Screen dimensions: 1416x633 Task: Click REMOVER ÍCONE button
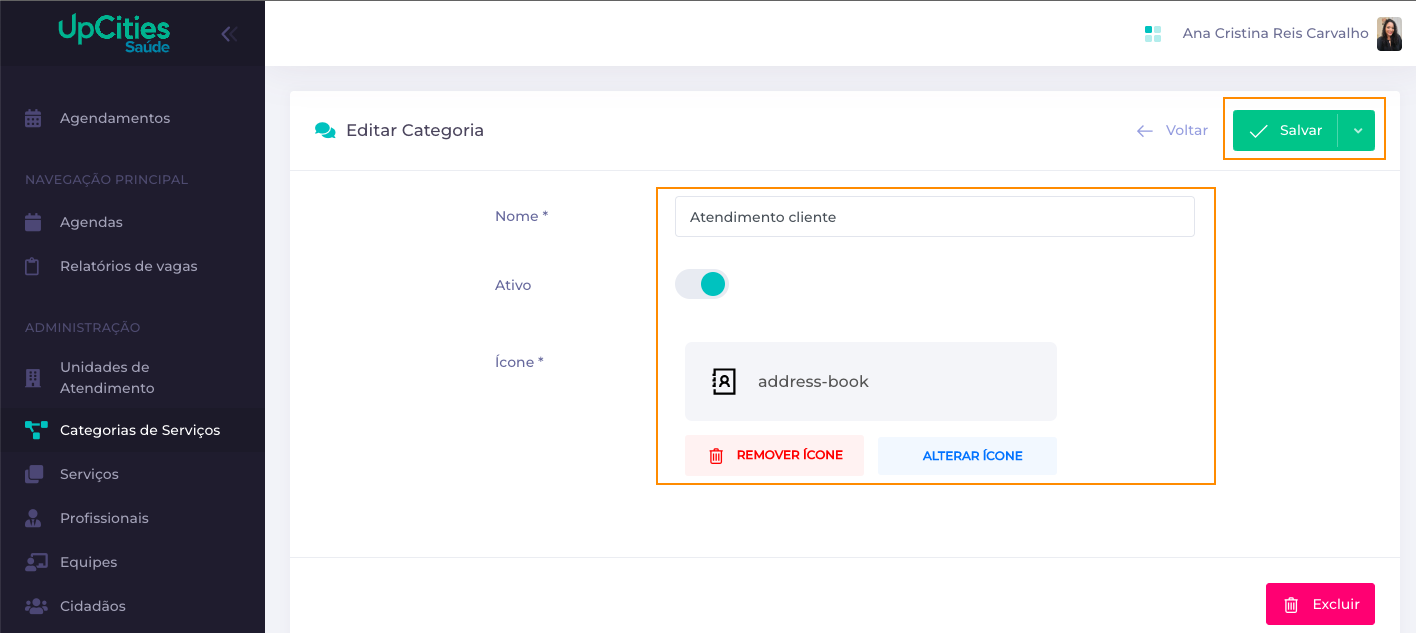click(x=774, y=455)
